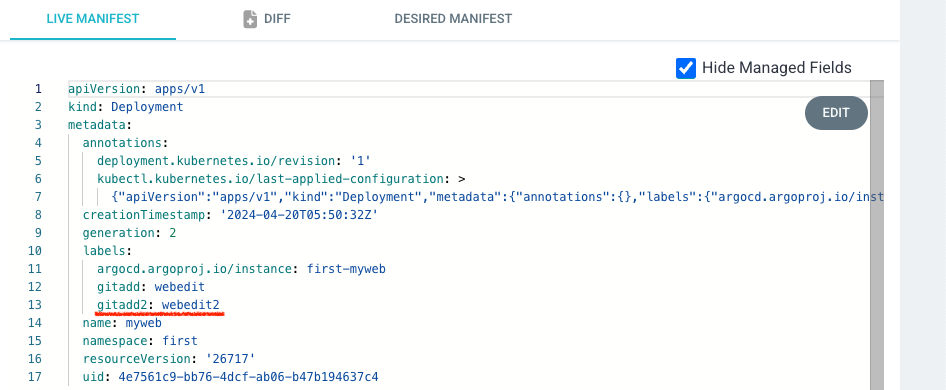
Task: Click the deployment.kubernetes.io/revision line
Action: [x=233, y=161]
